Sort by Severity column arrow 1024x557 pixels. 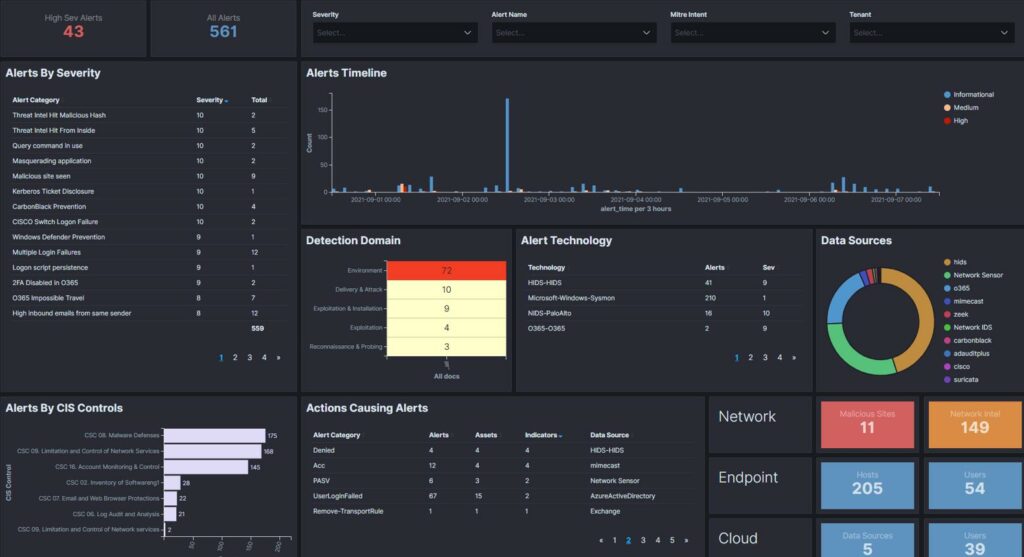227,101
